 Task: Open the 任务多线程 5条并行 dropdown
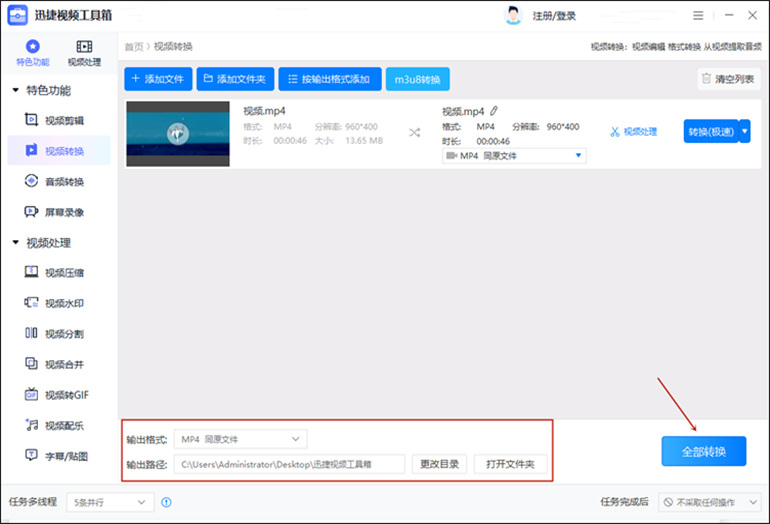110,502
